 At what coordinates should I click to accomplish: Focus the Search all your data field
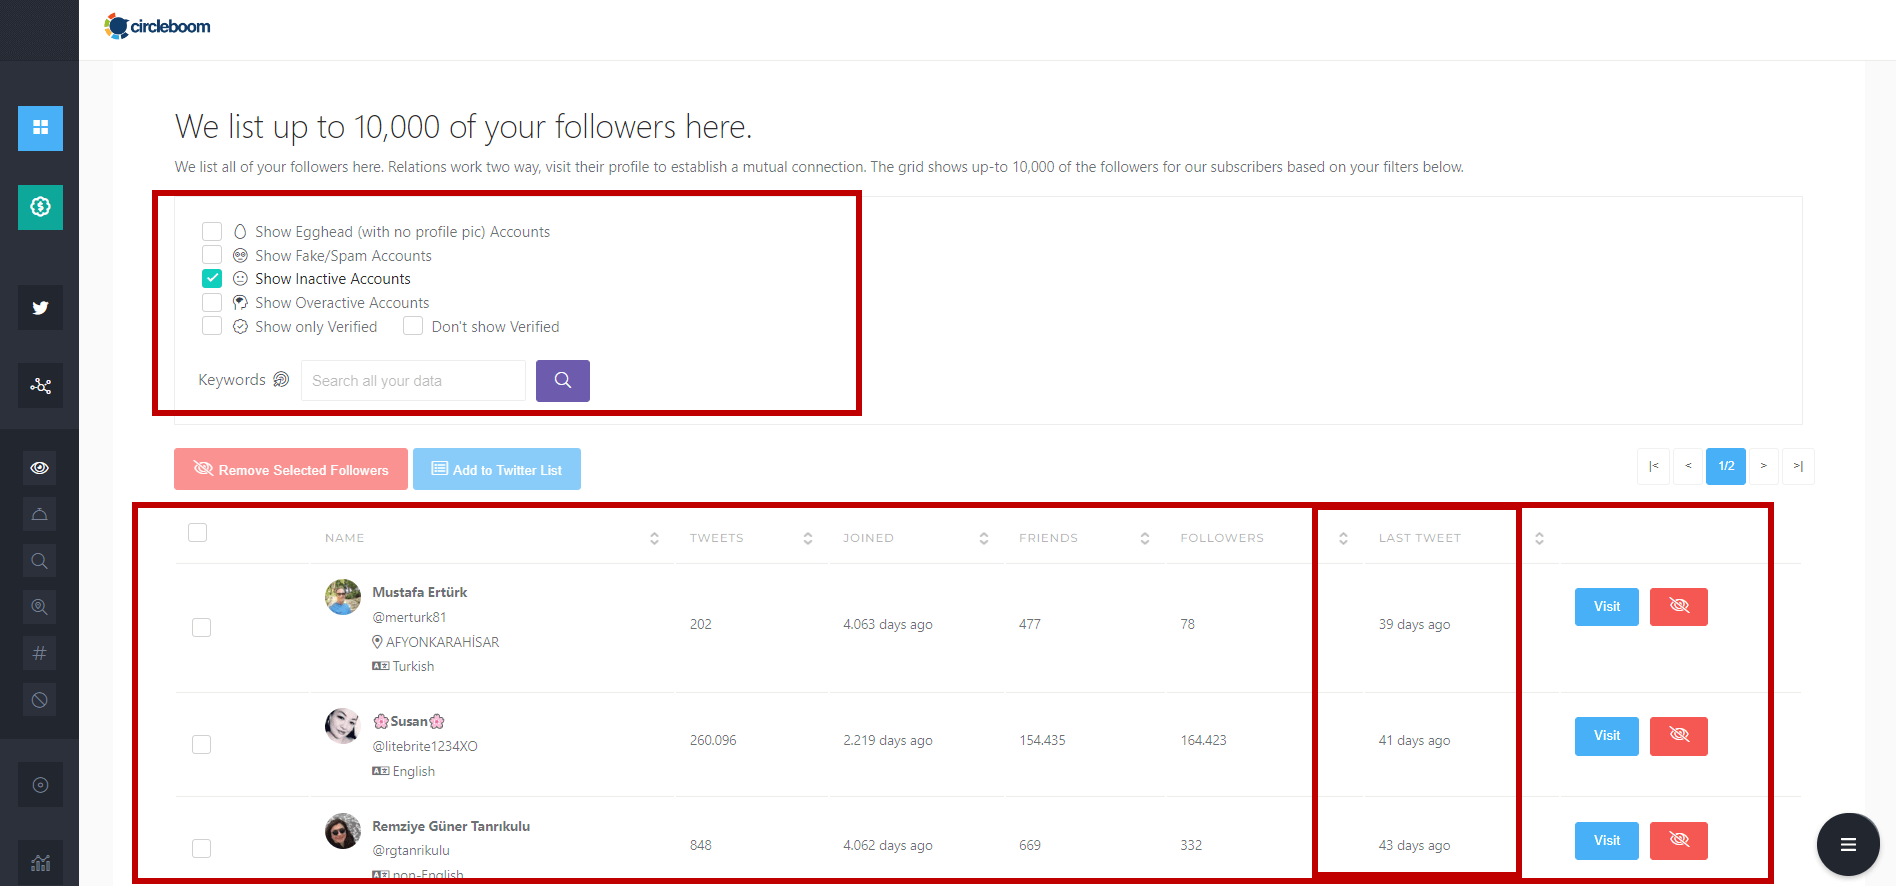413,381
